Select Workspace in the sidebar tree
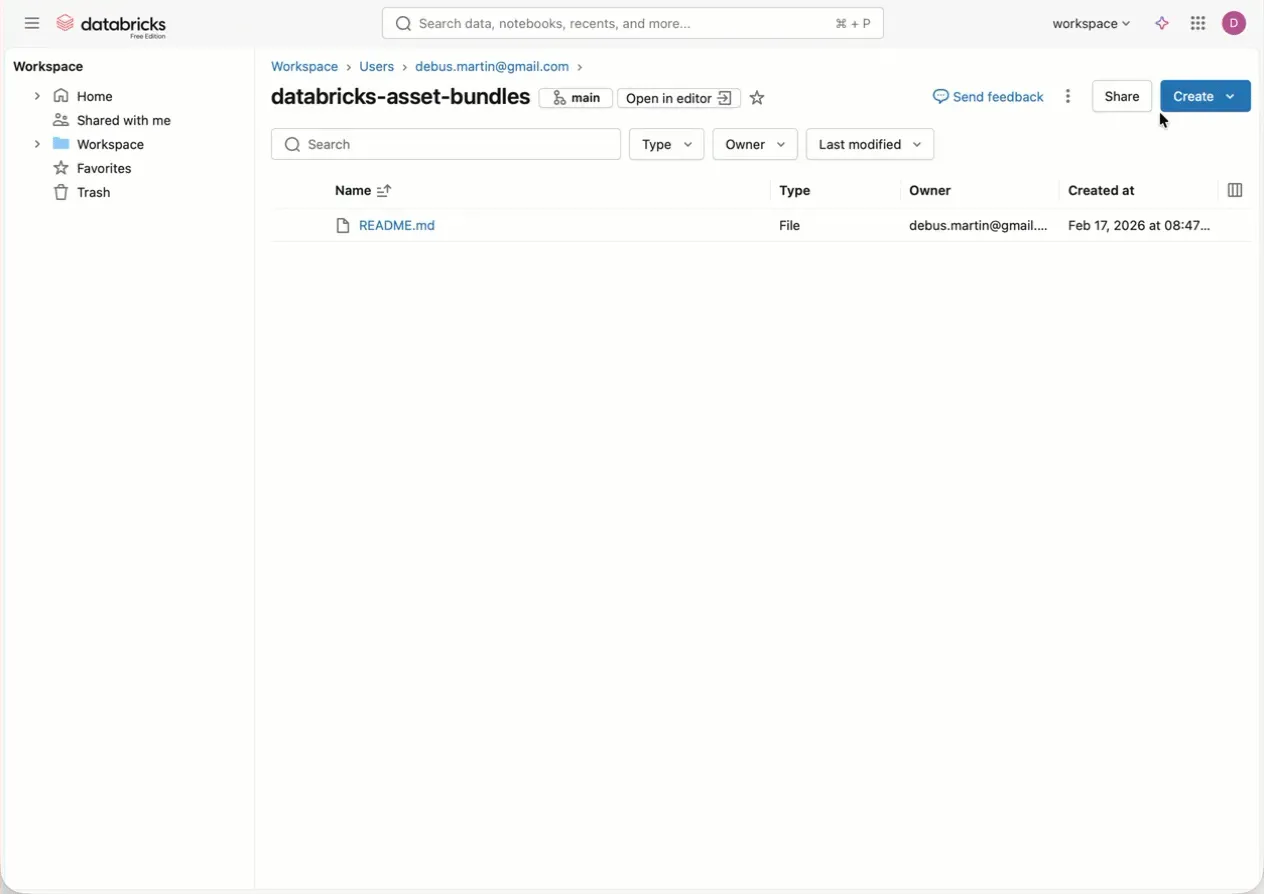This screenshot has height=894, width=1264. [x=110, y=144]
